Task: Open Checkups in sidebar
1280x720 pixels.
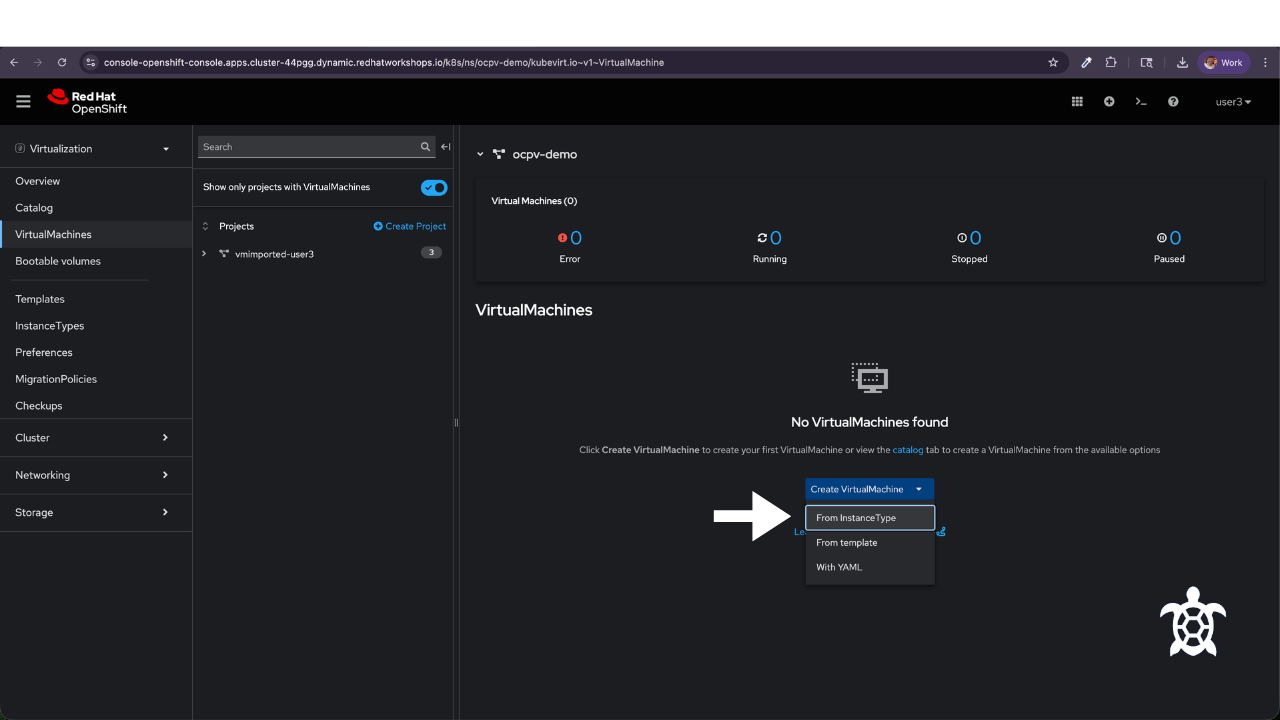Action: pos(39,406)
